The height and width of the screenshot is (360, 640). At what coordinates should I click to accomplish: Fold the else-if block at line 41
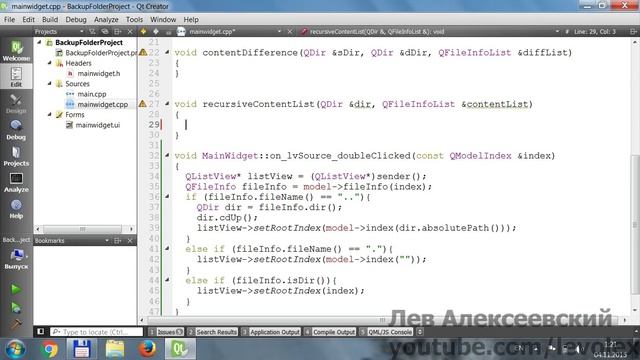tap(167, 248)
